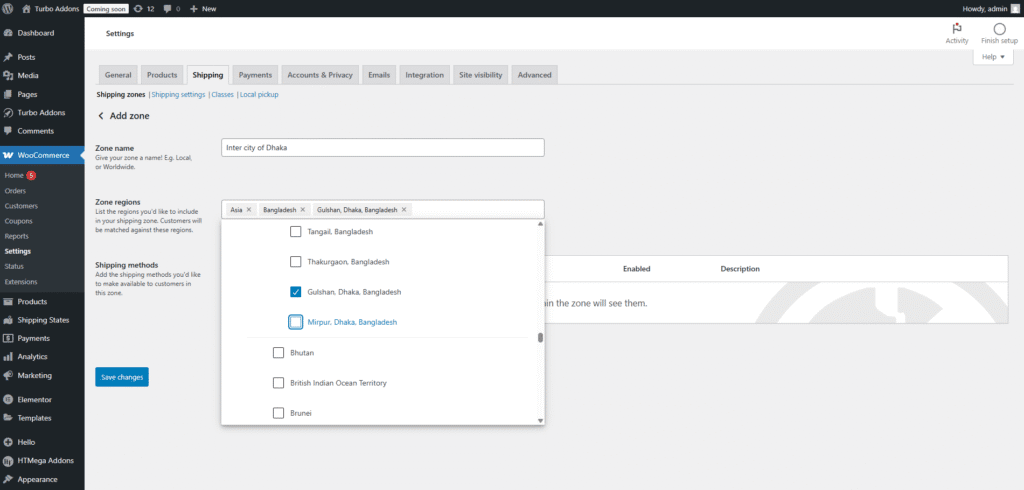Switch to the Payments tab
Screen dimensions: 1024x490
(255, 75)
